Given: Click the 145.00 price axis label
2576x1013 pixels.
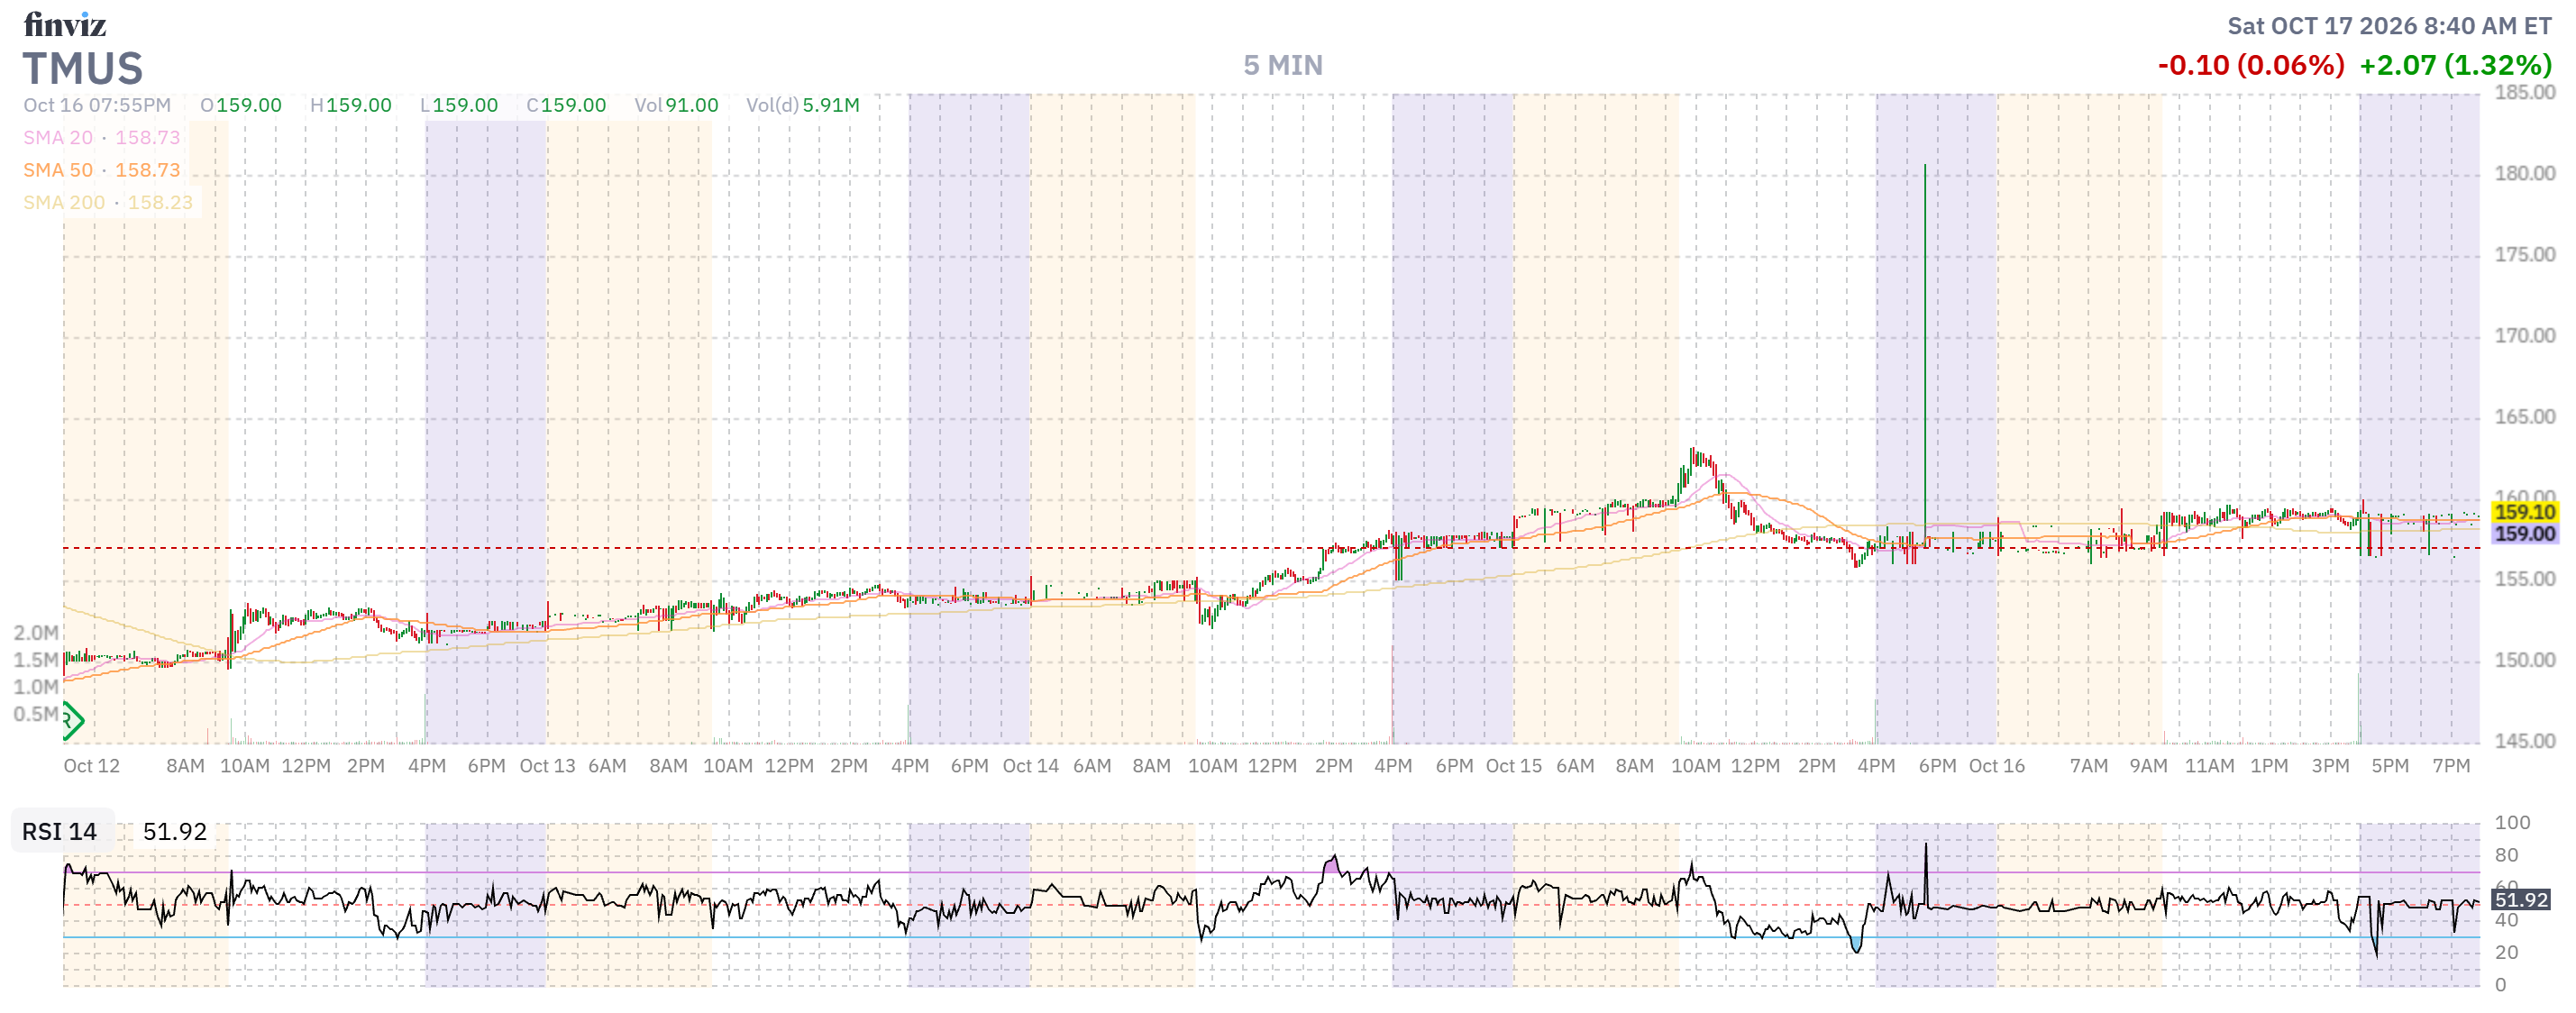Looking at the screenshot, I should click(2524, 740).
